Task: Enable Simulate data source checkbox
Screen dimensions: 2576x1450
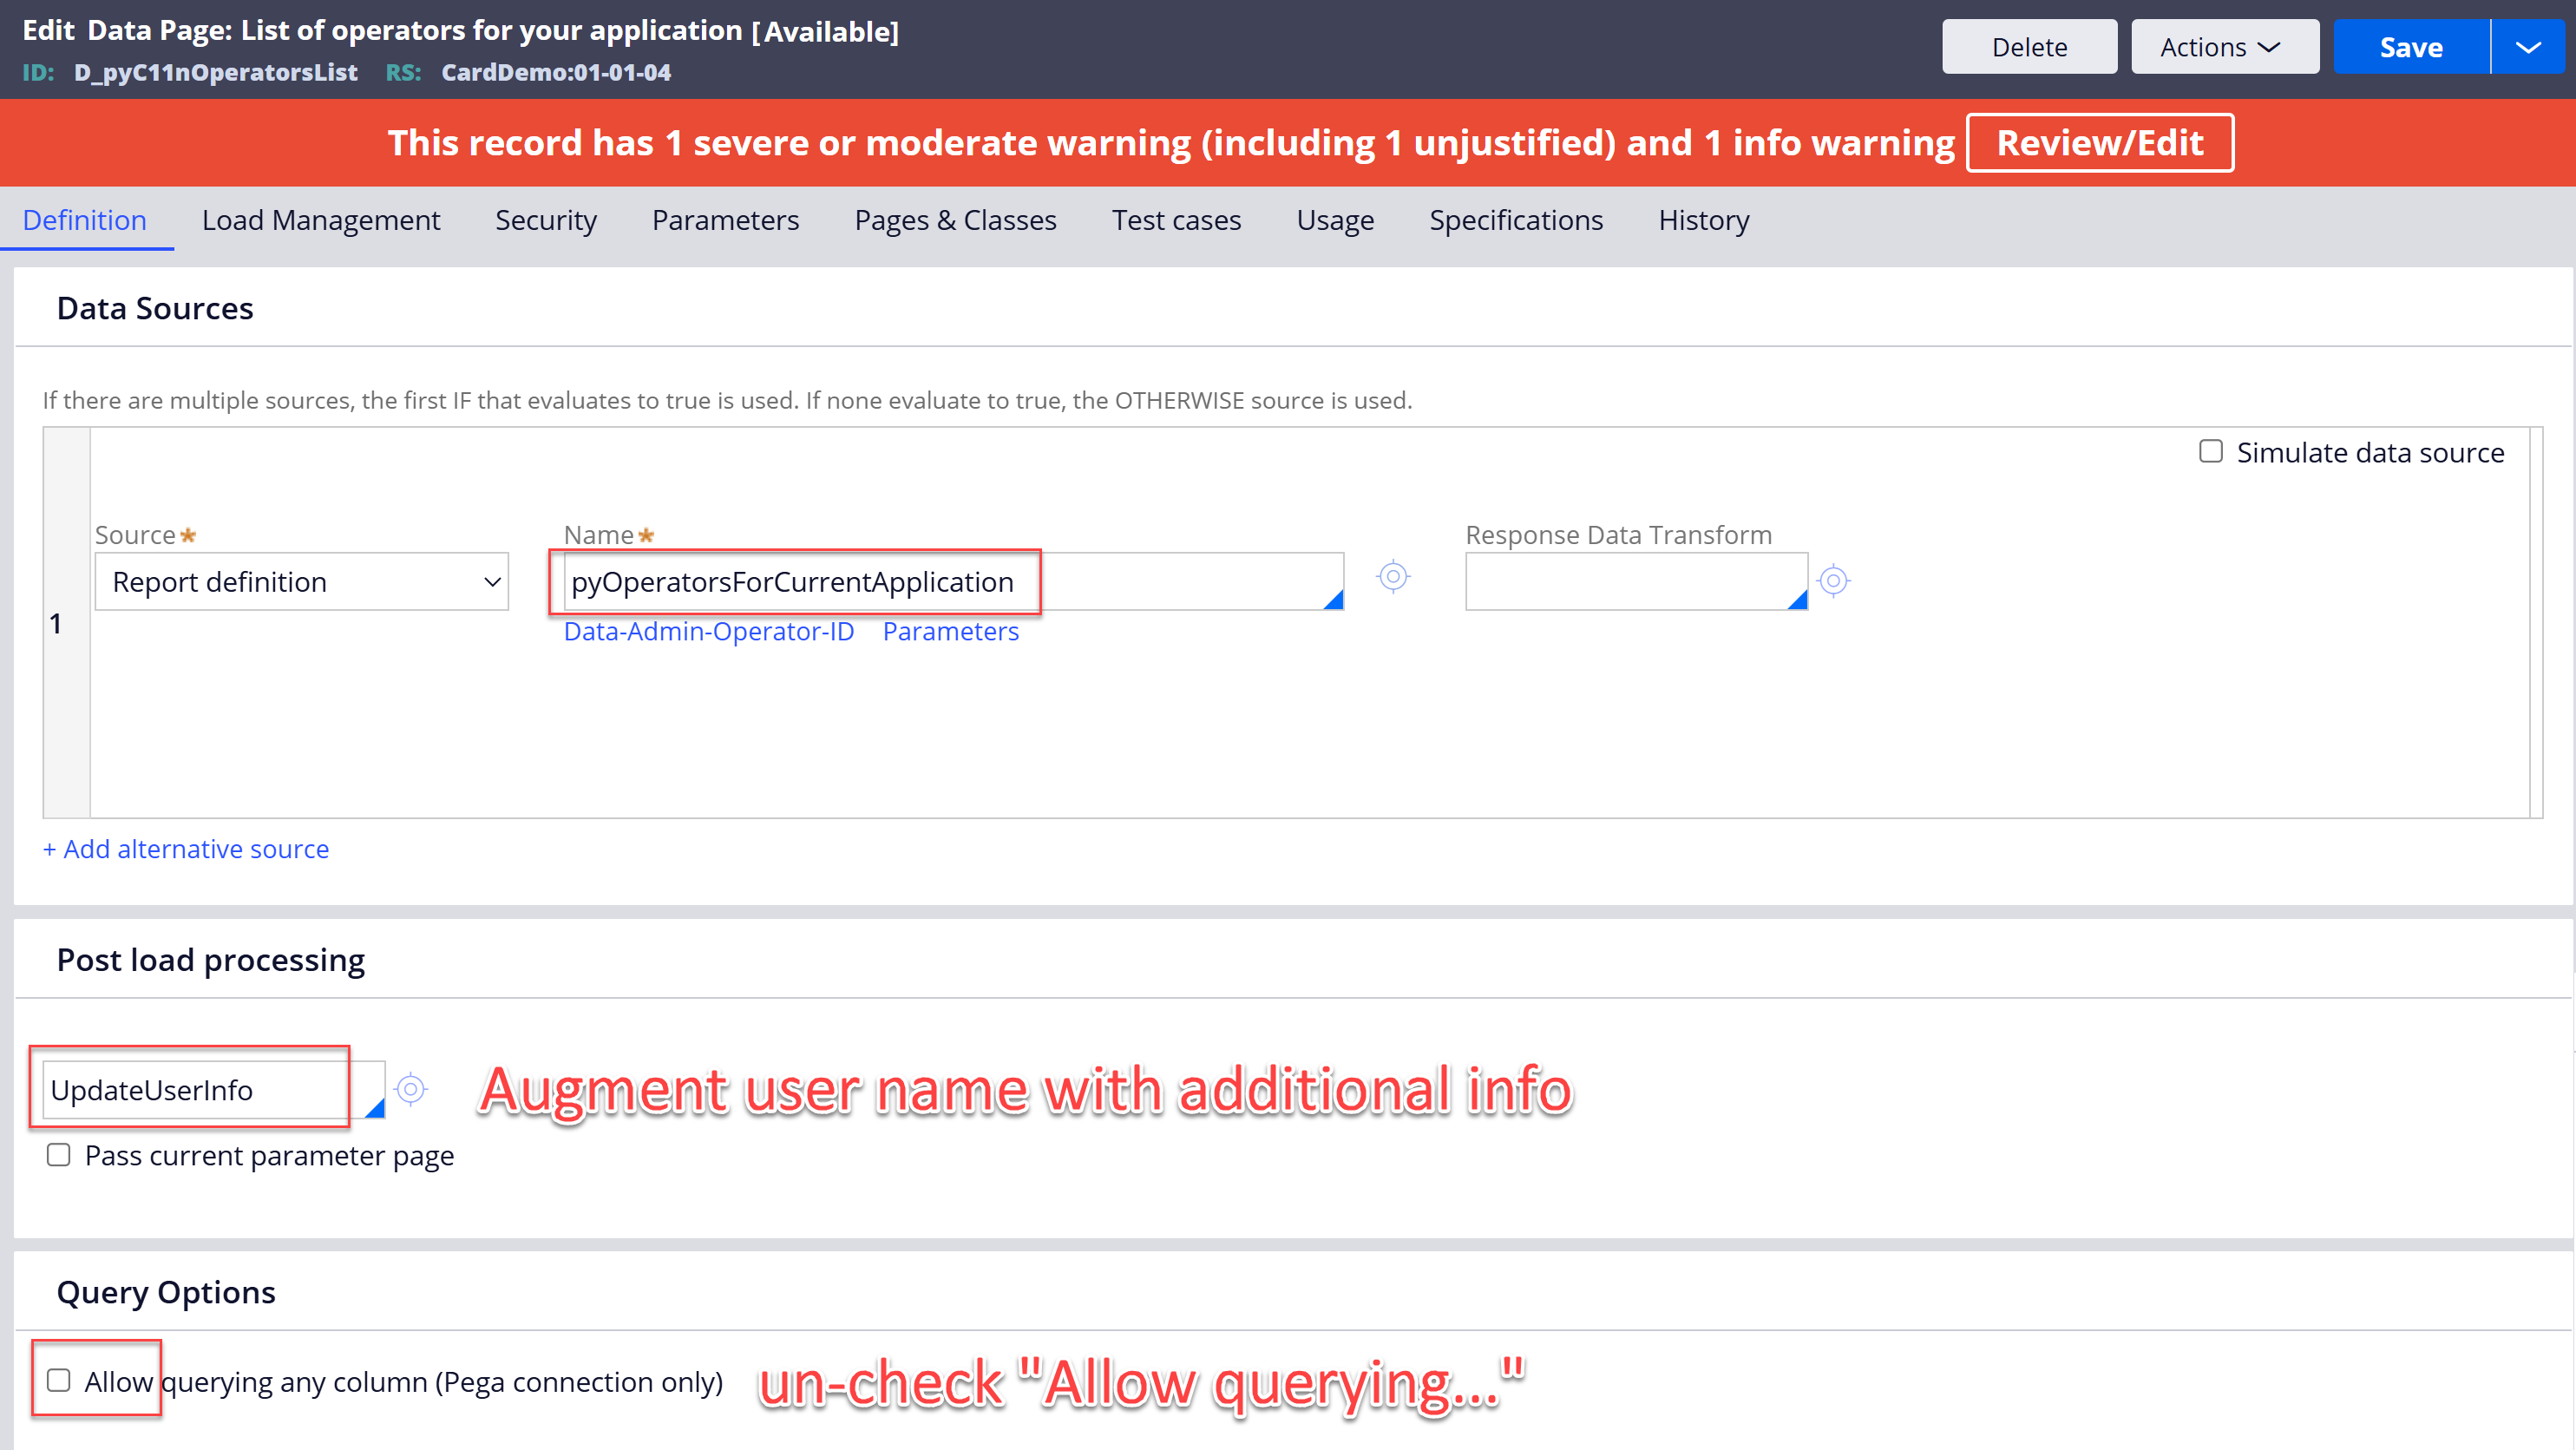Action: 2211,452
